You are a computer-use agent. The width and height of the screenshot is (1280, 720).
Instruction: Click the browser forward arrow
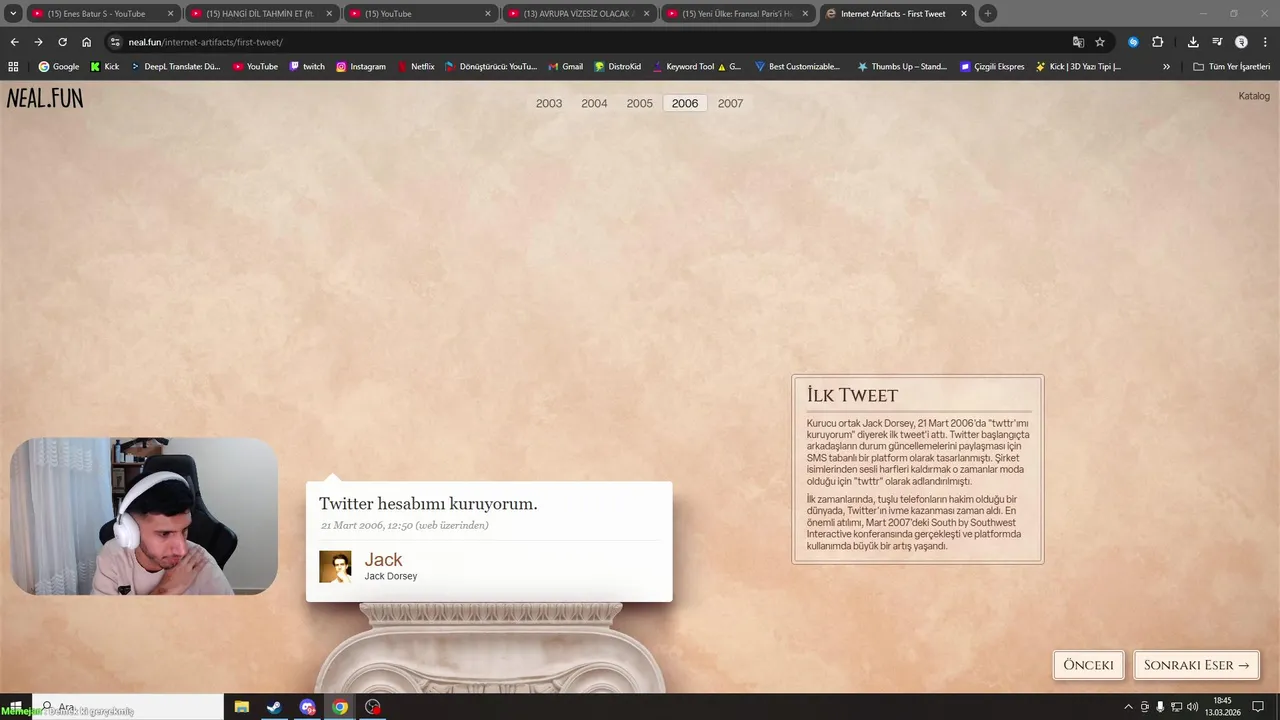(x=38, y=42)
